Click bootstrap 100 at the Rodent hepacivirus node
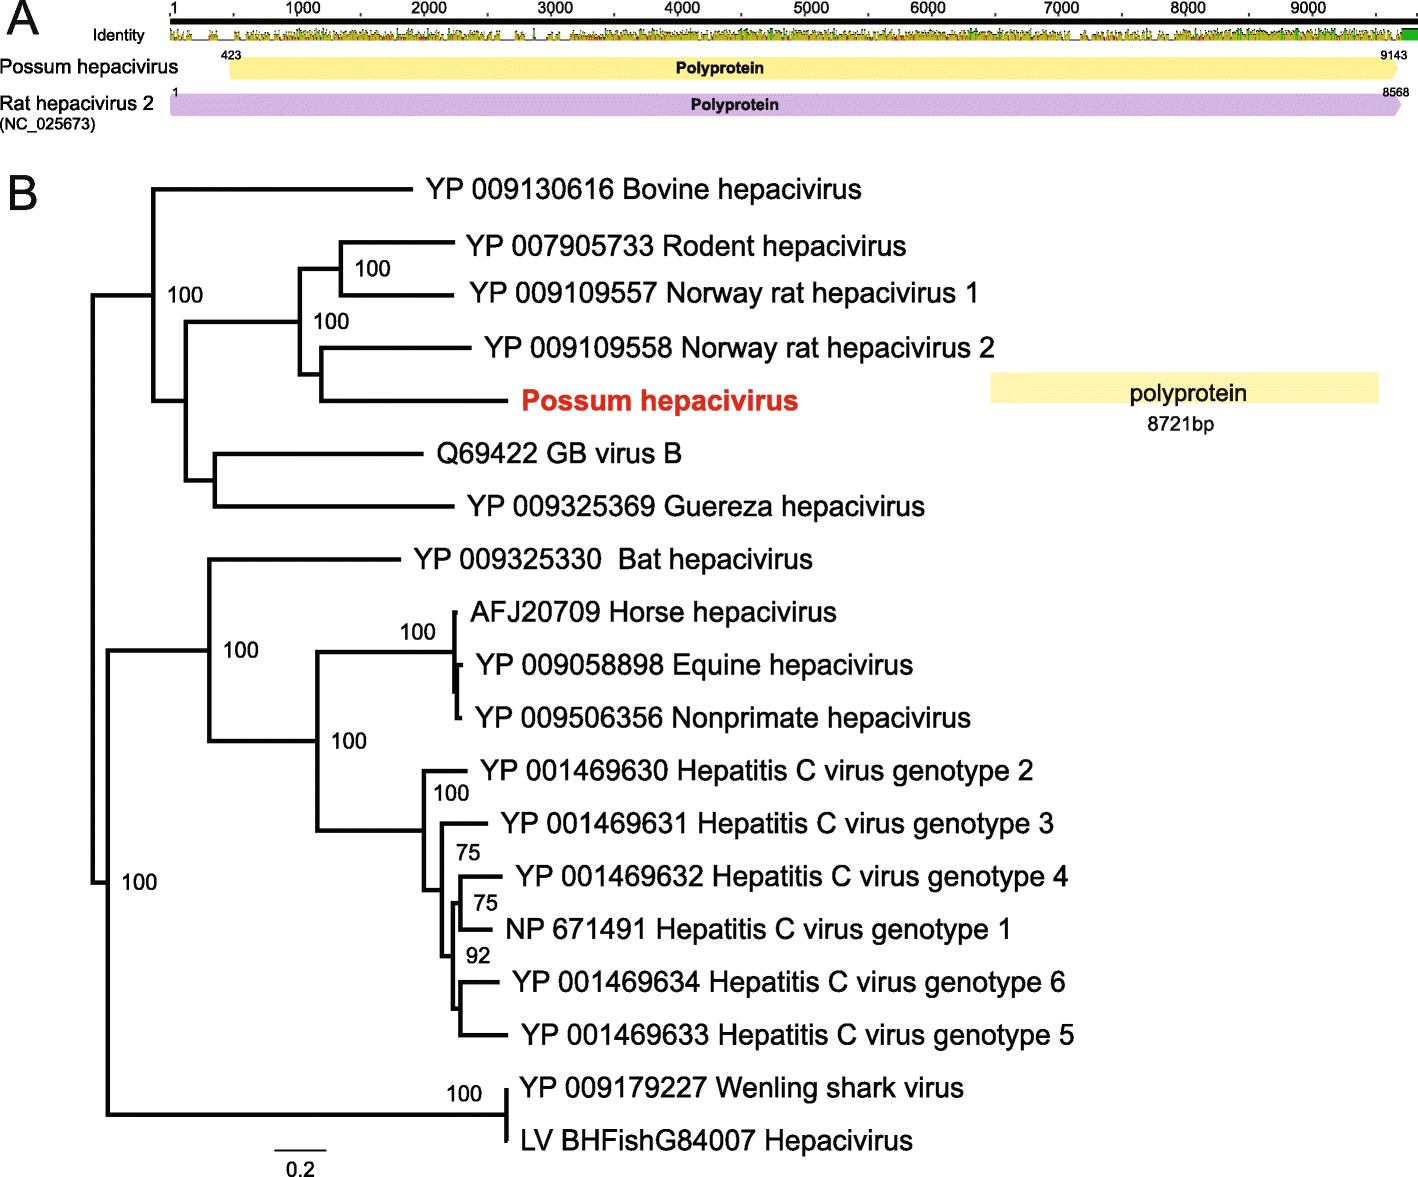Viewport: 1418px width, 1177px height. (x=372, y=269)
